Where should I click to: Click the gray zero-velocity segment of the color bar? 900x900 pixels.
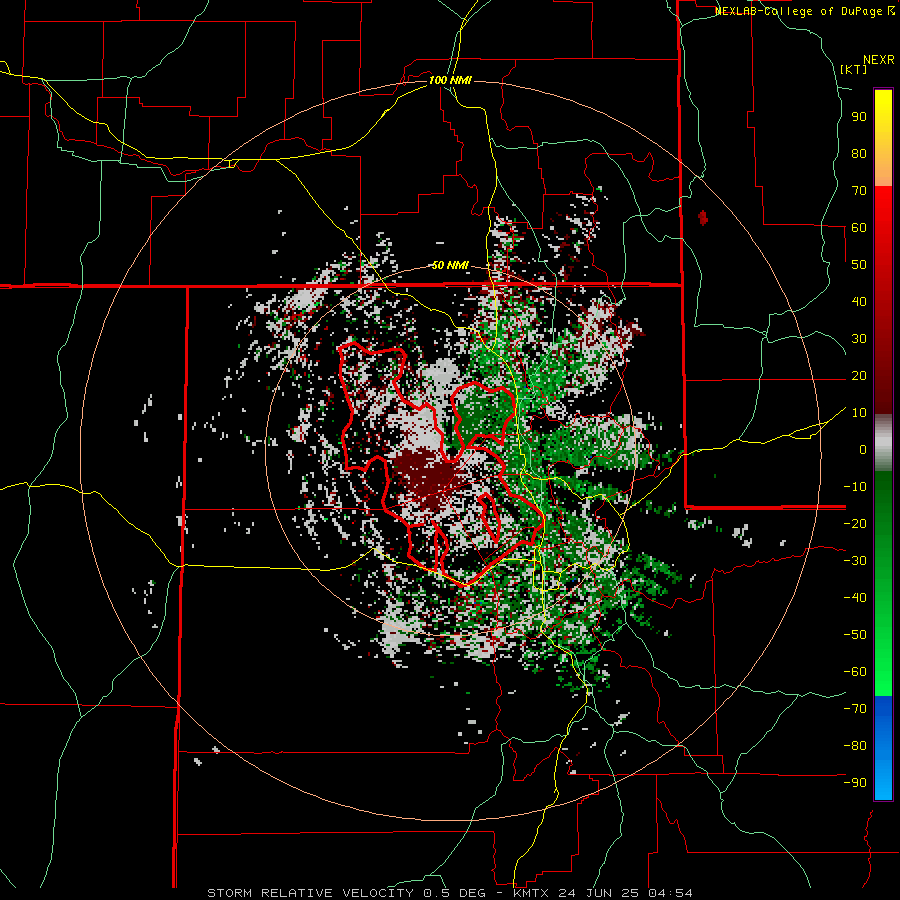[883, 443]
